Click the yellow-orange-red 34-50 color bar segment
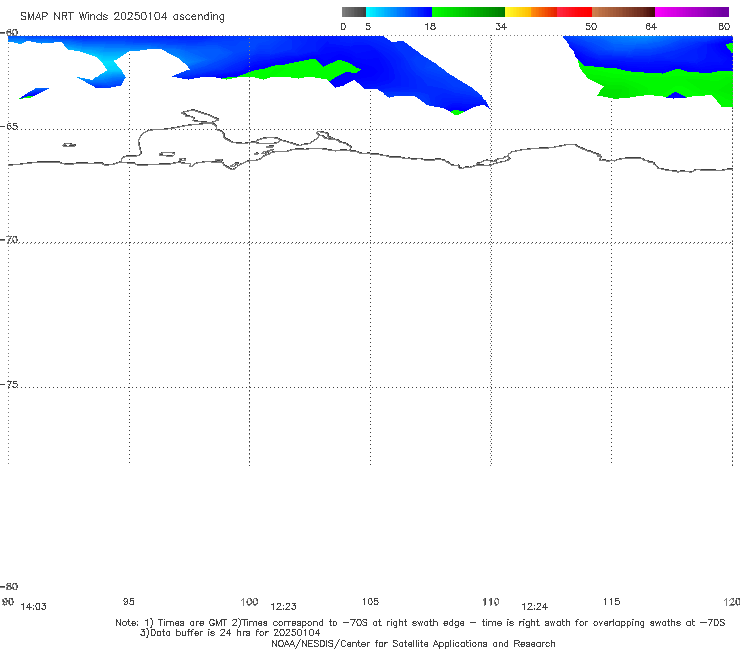Image resolution: width=740 pixels, height=650 pixels. point(548,12)
